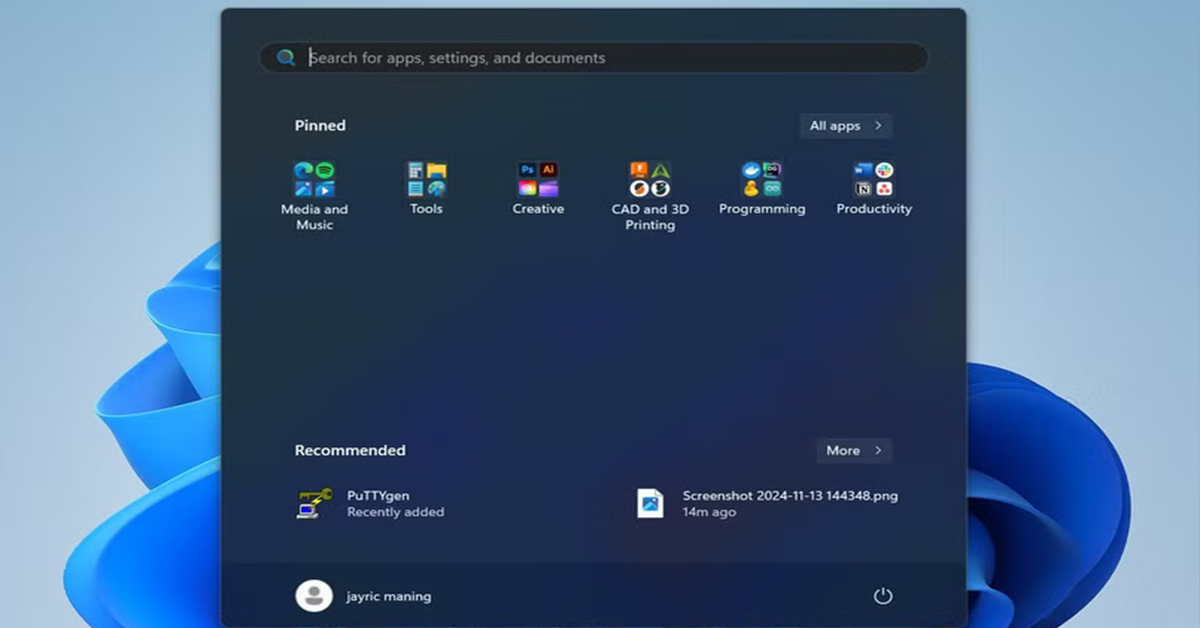Screen dimensions: 1200x628
Task: Click the search magnifier icon
Action: (286, 58)
